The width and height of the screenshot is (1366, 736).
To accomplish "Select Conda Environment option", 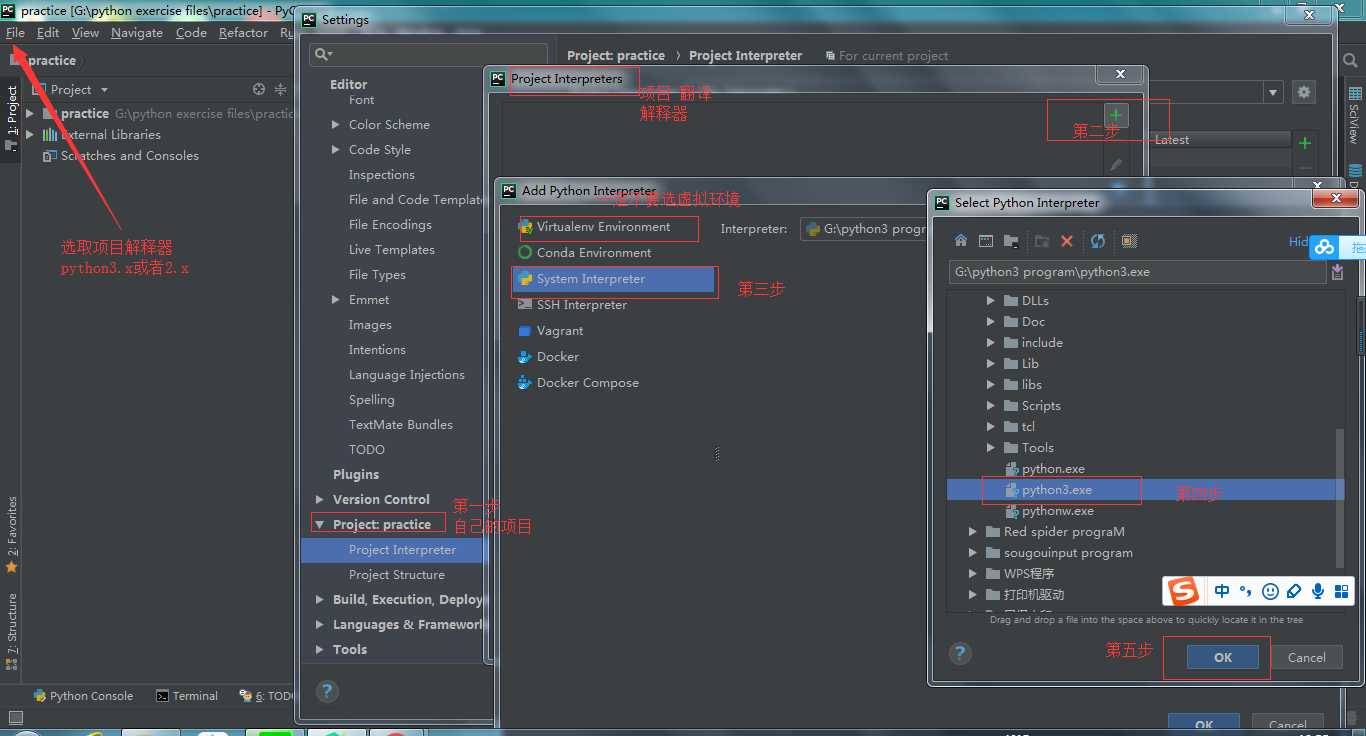I will click(584, 253).
